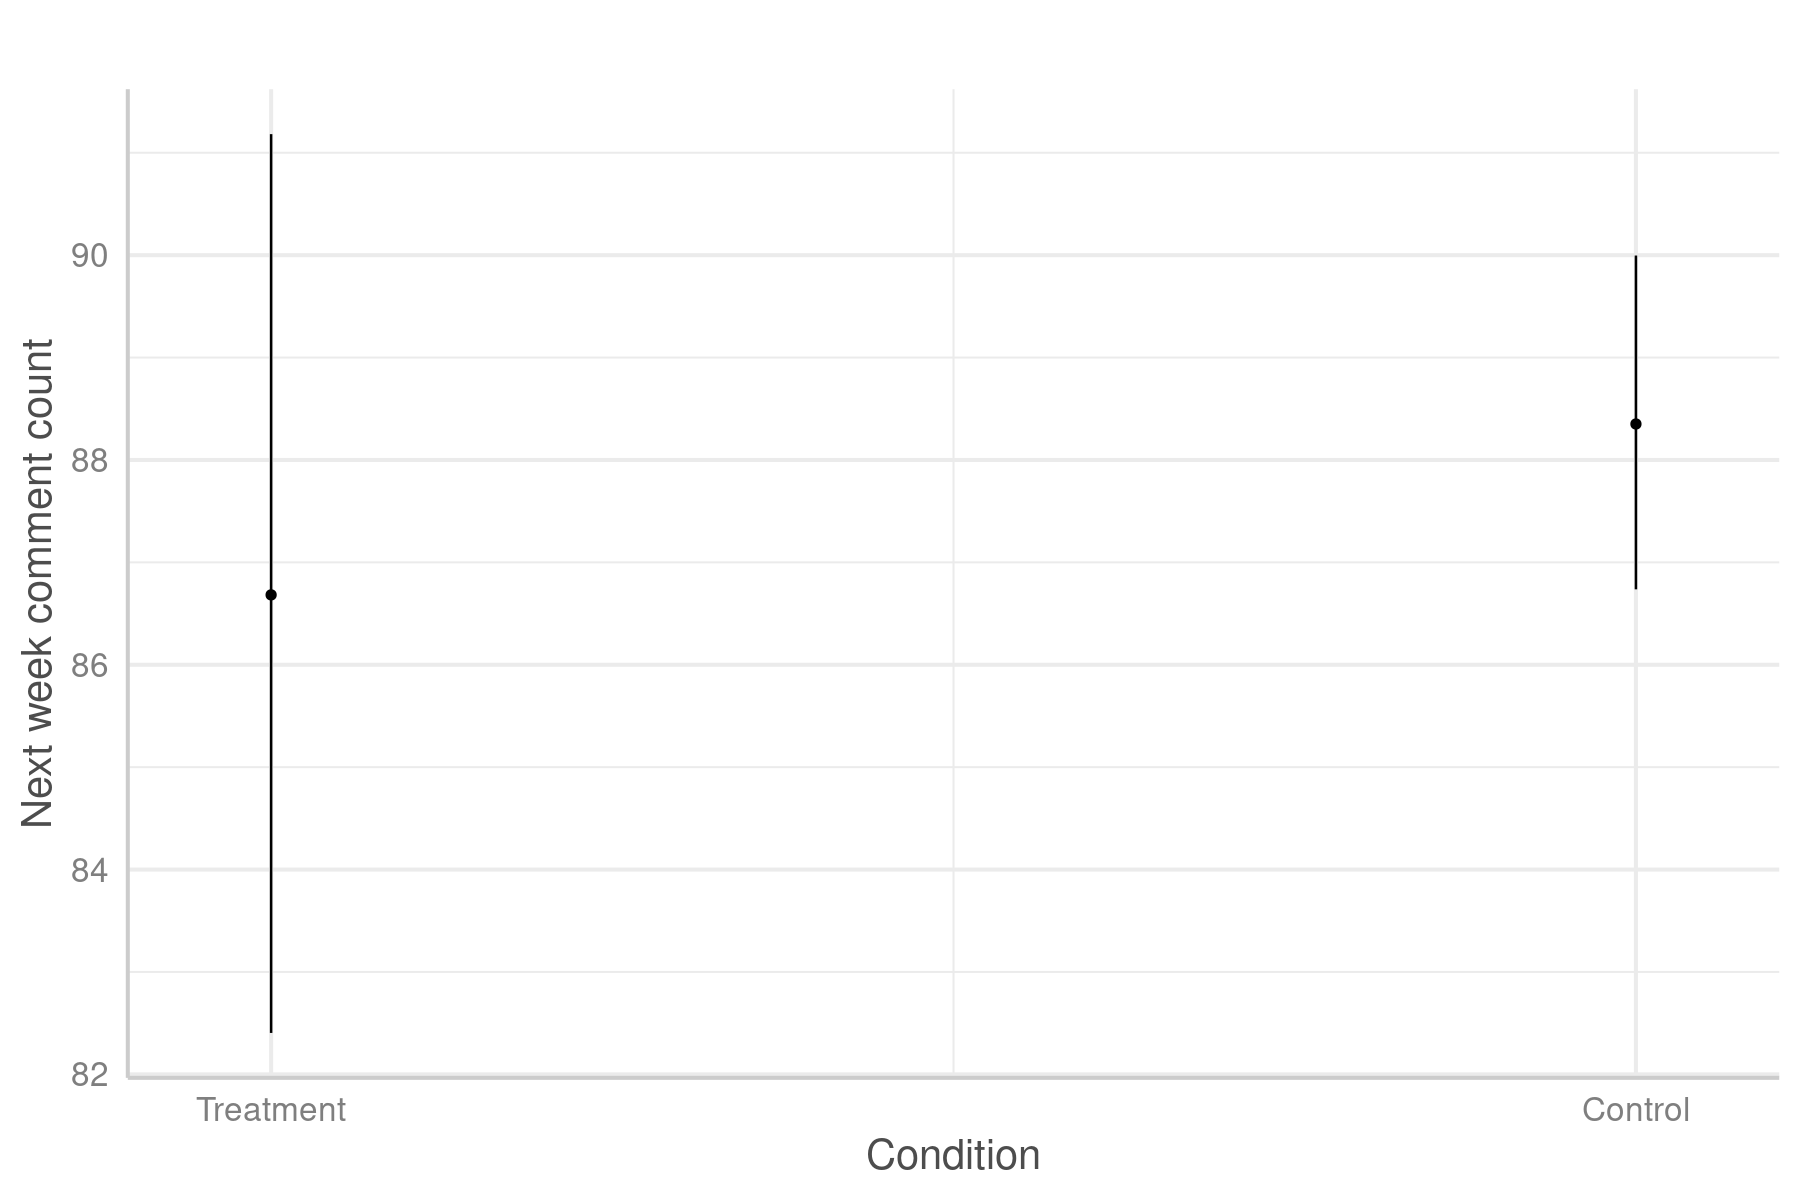Image resolution: width=1800 pixels, height=1200 pixels.
Task: Click the Treatment x-axis label
Action: coord(271,1110)
